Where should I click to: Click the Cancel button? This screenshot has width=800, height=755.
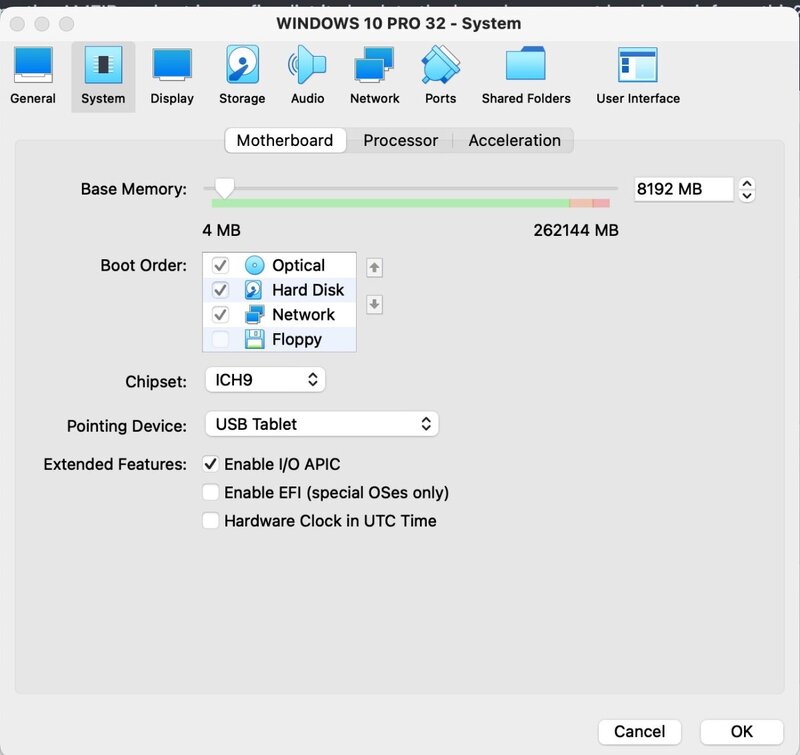tap(639, 732)
